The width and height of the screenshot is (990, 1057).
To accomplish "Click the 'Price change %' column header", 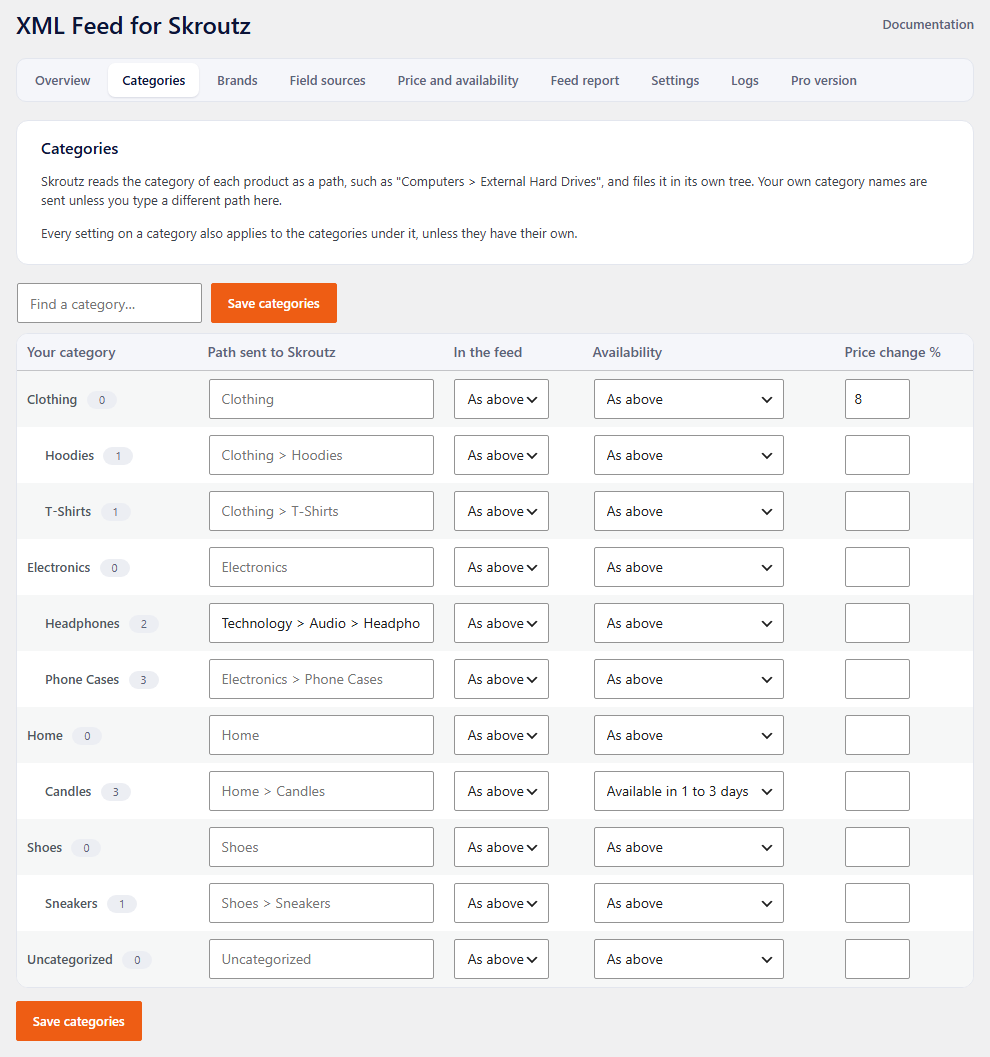I will point(892,352).
